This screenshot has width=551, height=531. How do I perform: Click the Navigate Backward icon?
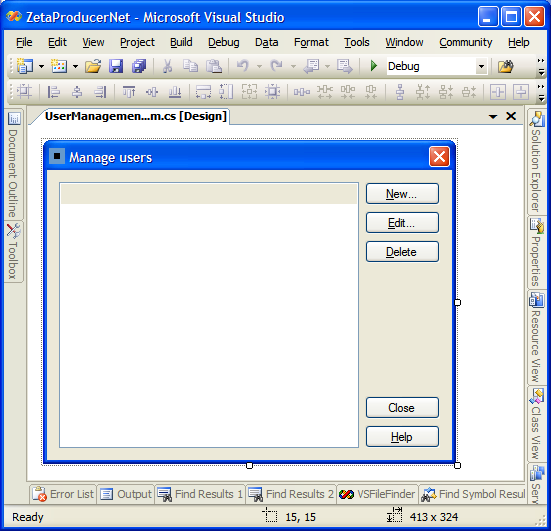311,66
